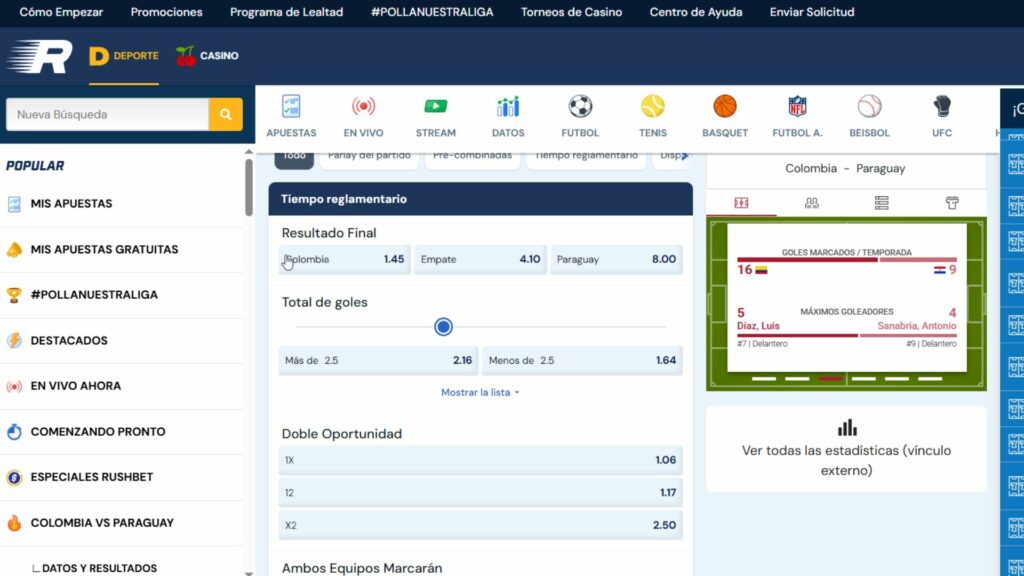Open Centro de Ayuda menu
This screenshot has width=1024, height=576.
pos(696,12)
